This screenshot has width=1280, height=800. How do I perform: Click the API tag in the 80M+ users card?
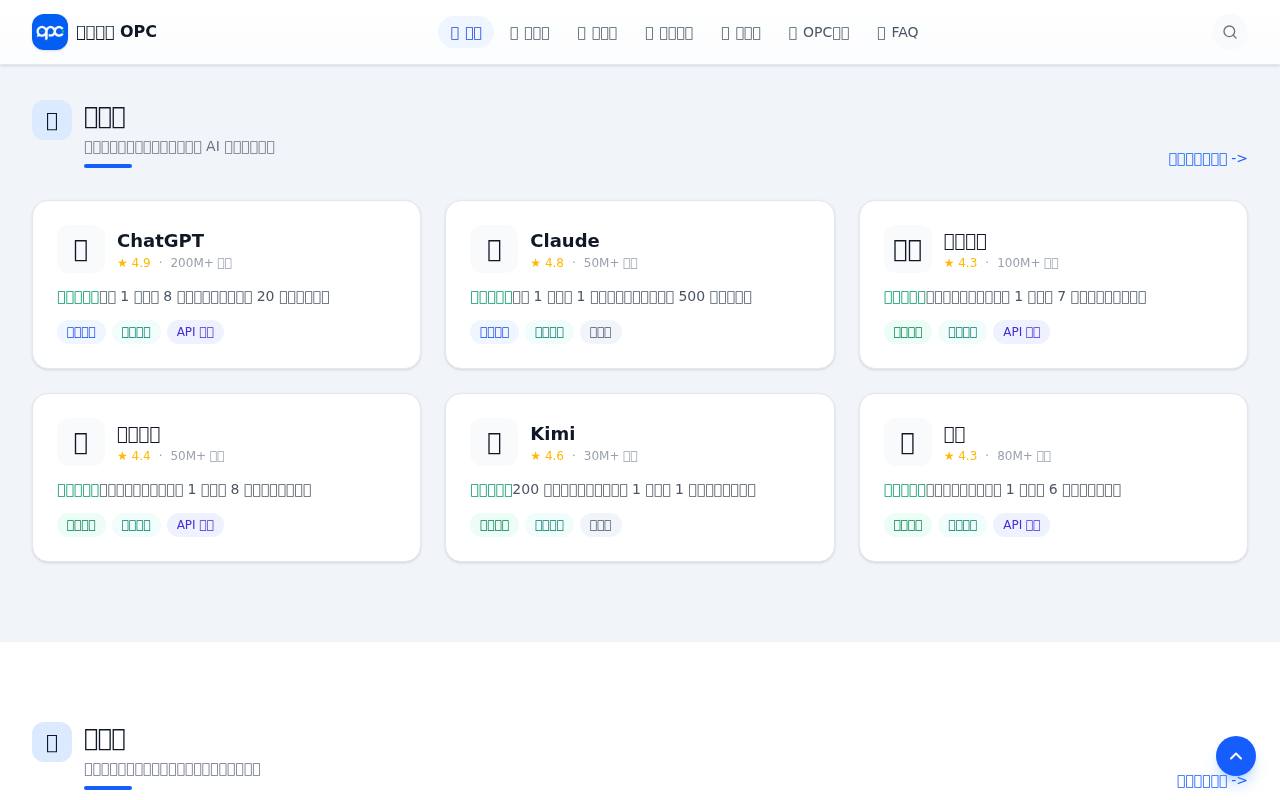(x=1021, y=525)
